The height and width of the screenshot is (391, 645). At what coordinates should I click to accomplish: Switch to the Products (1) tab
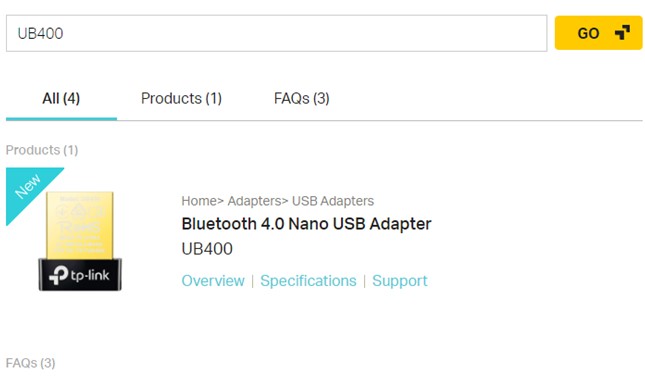181,99
